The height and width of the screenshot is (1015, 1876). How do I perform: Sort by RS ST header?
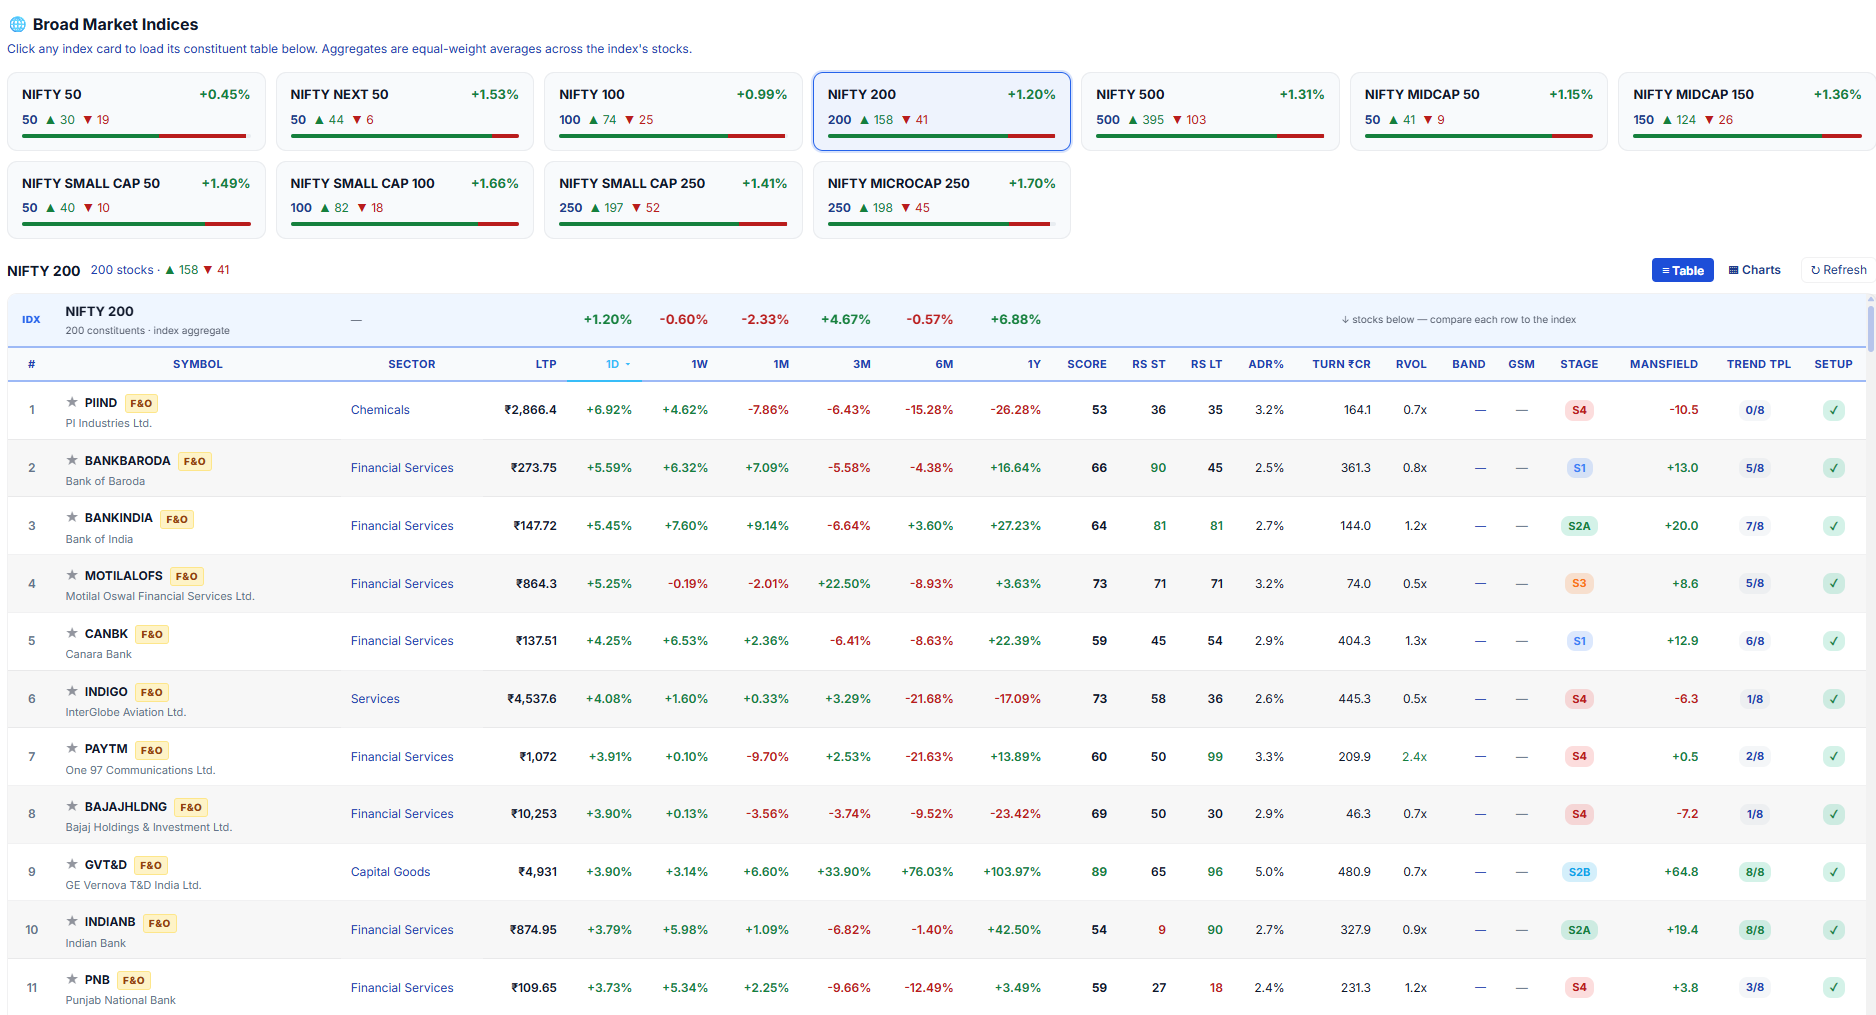1149,364
